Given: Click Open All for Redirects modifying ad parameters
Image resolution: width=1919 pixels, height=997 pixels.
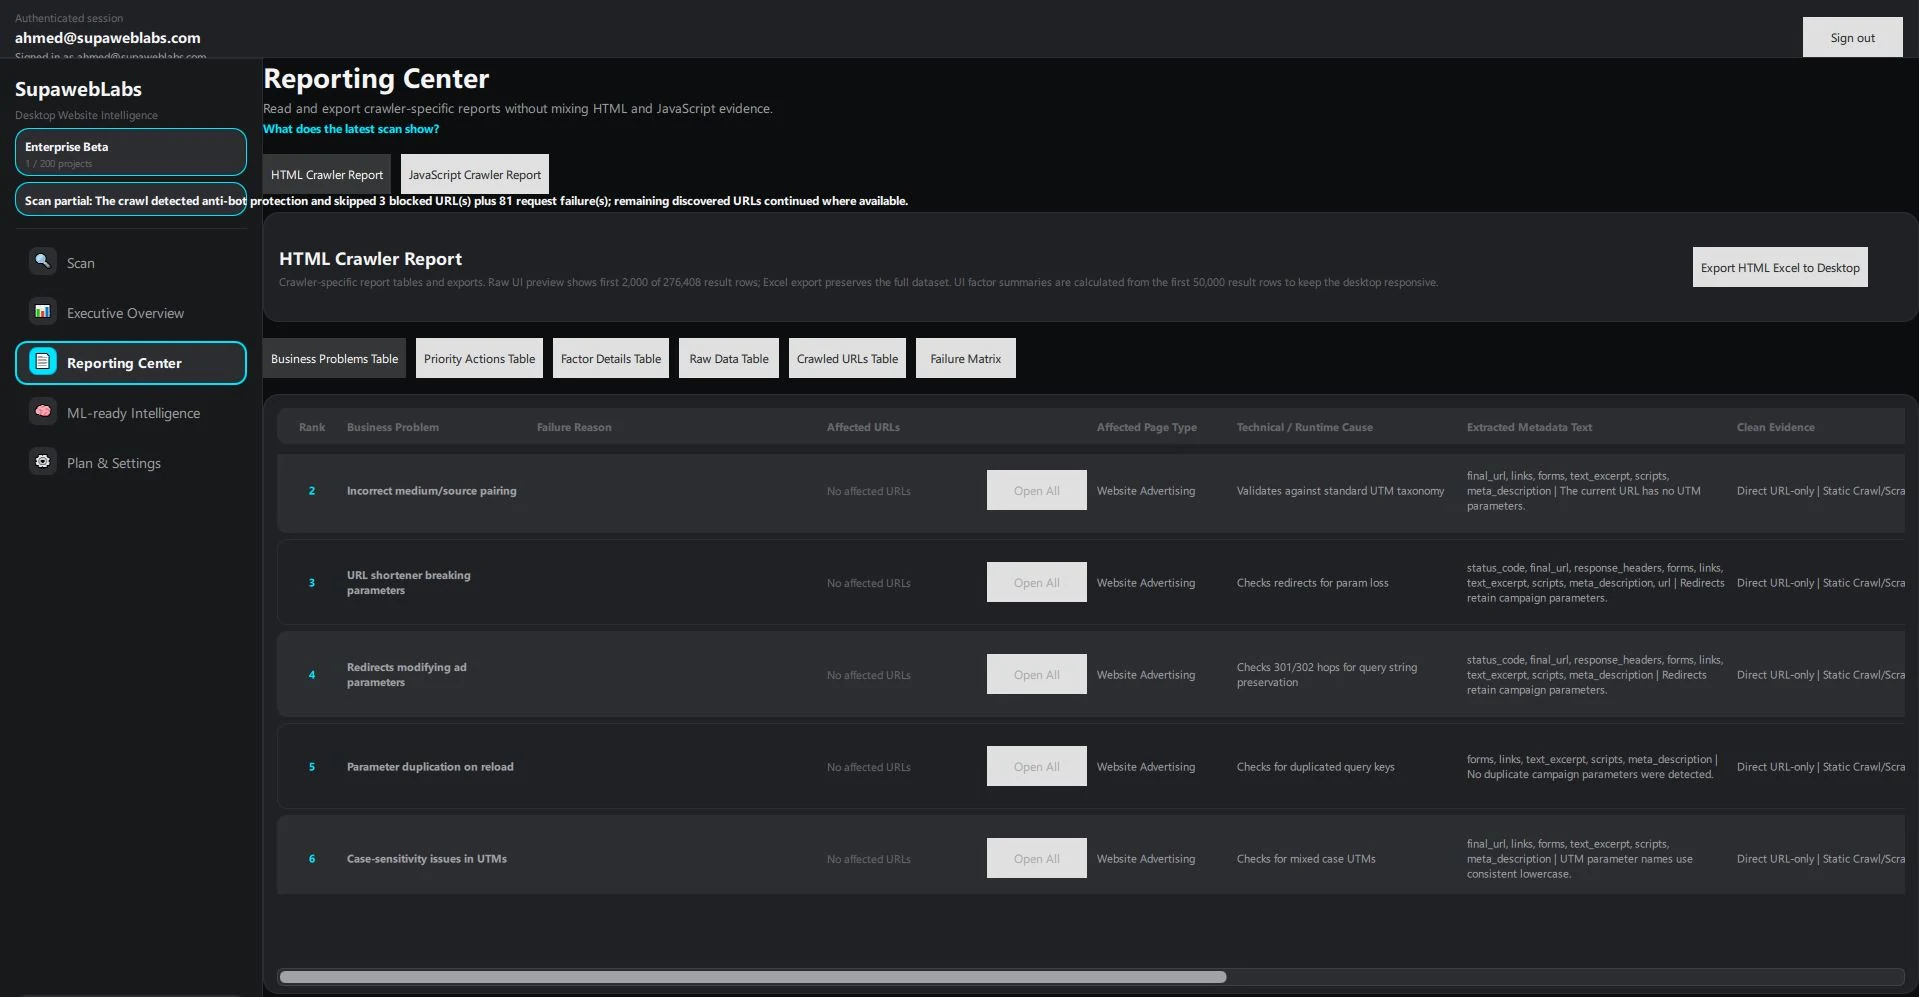Looking at the screenshot, I should [1037, 674].
